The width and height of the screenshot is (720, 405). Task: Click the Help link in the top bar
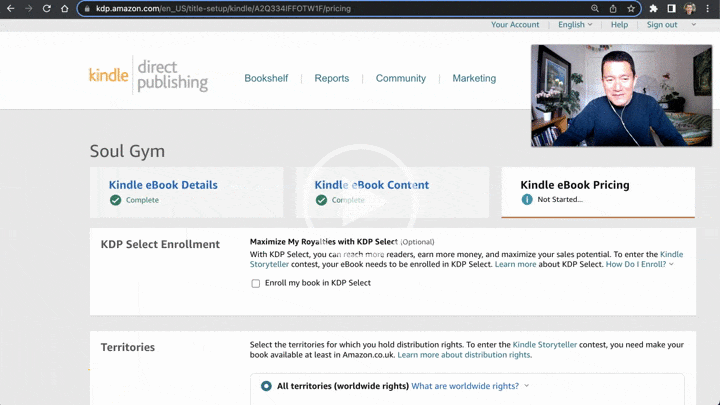(619, 25)
